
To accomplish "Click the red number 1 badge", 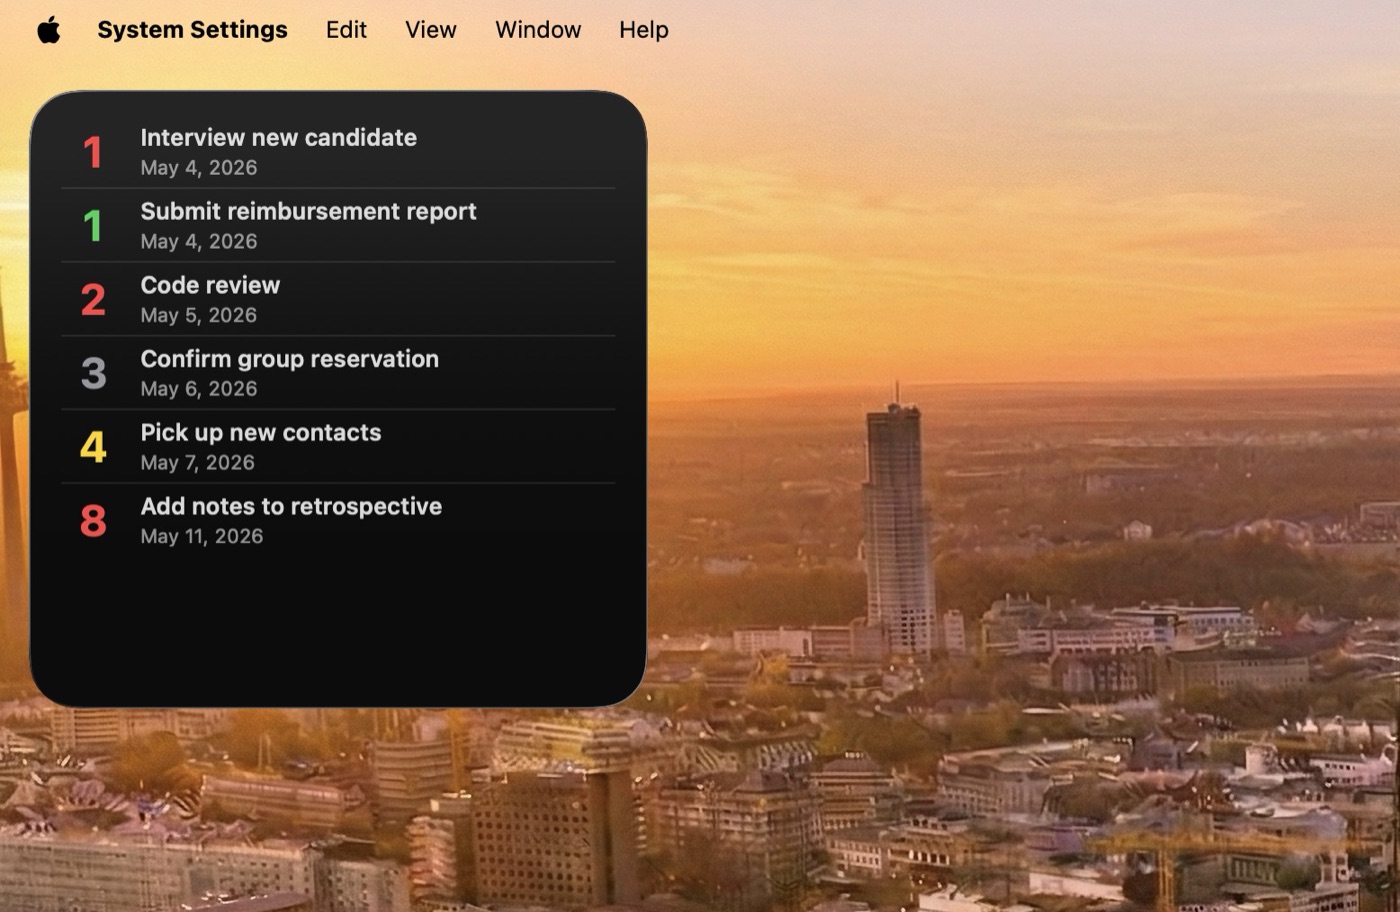I will (93, 153).
